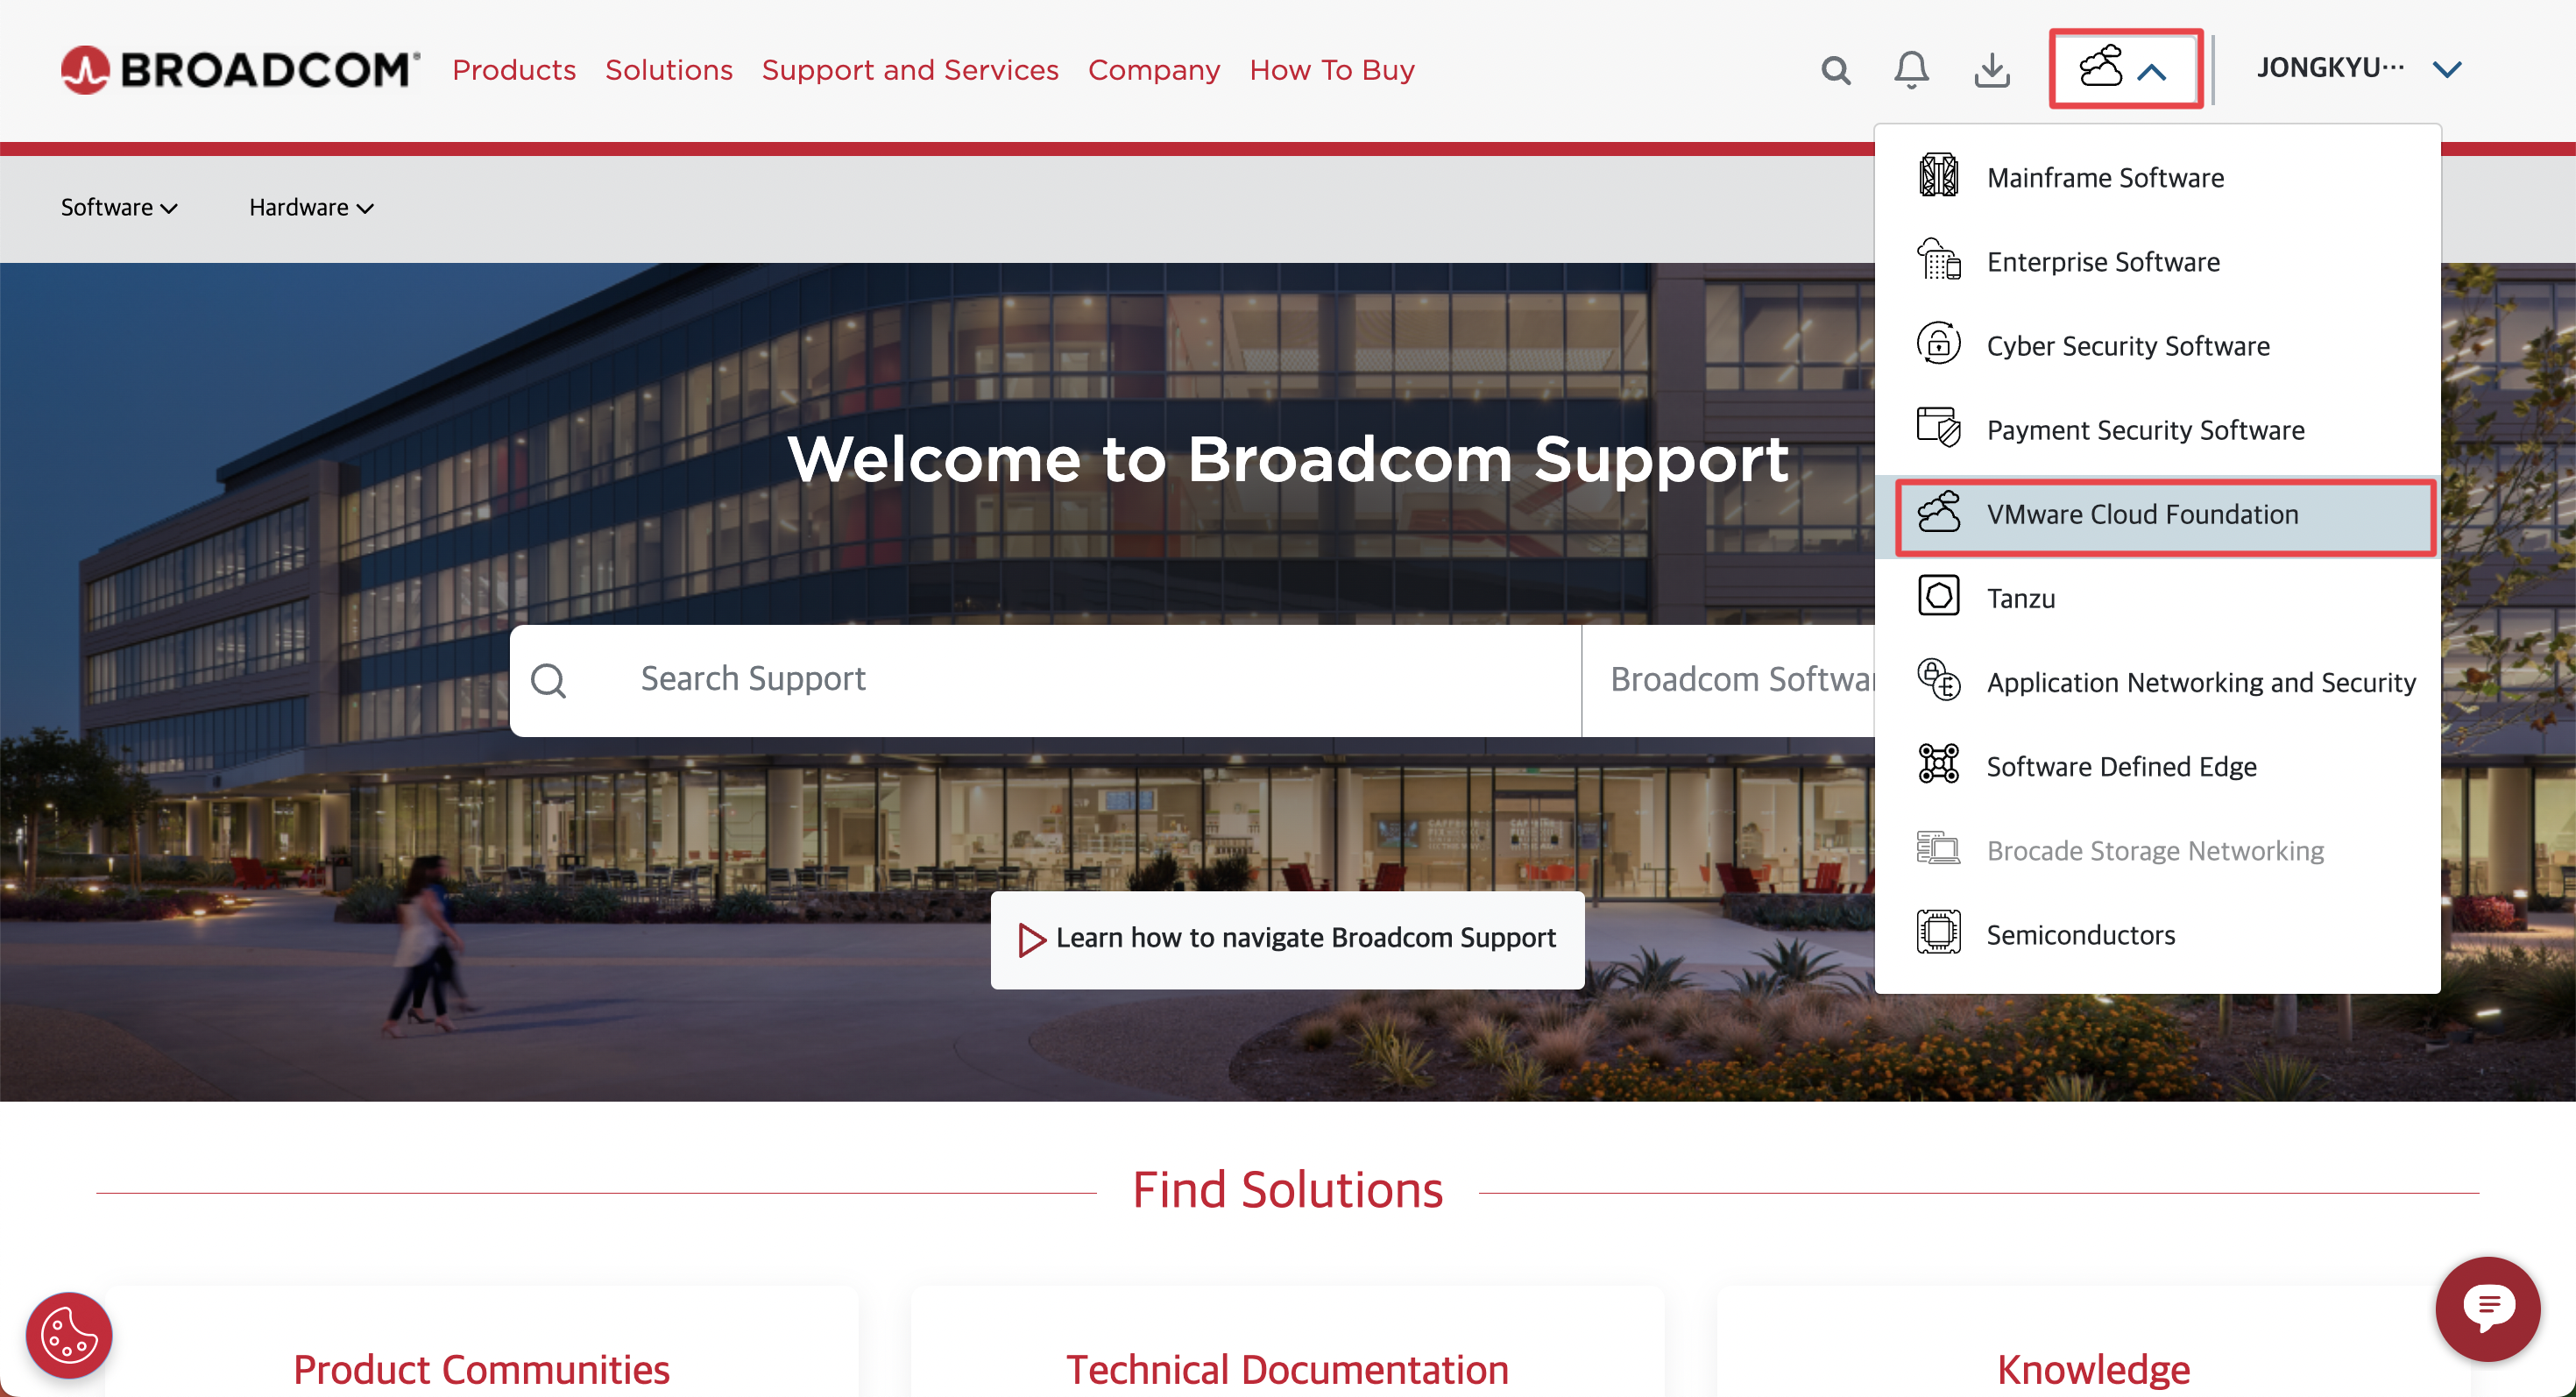Click the Application Networking and Security icon

(1940, 681)
